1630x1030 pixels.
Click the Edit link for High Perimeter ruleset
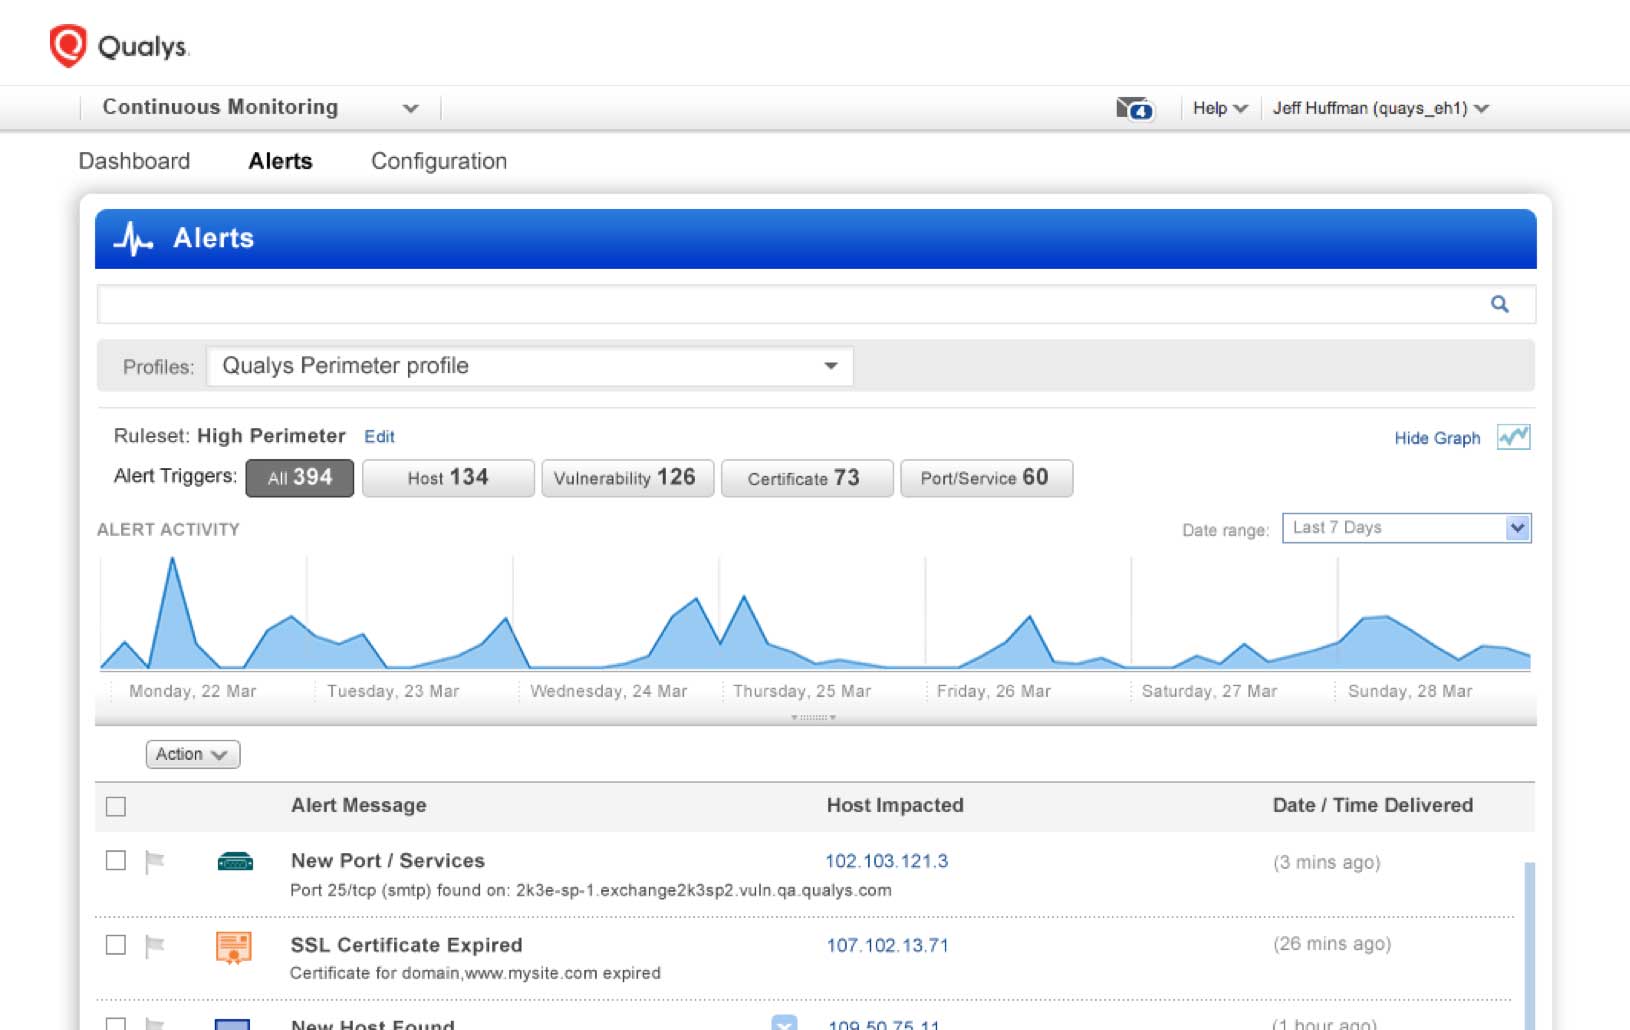(379, 436)
